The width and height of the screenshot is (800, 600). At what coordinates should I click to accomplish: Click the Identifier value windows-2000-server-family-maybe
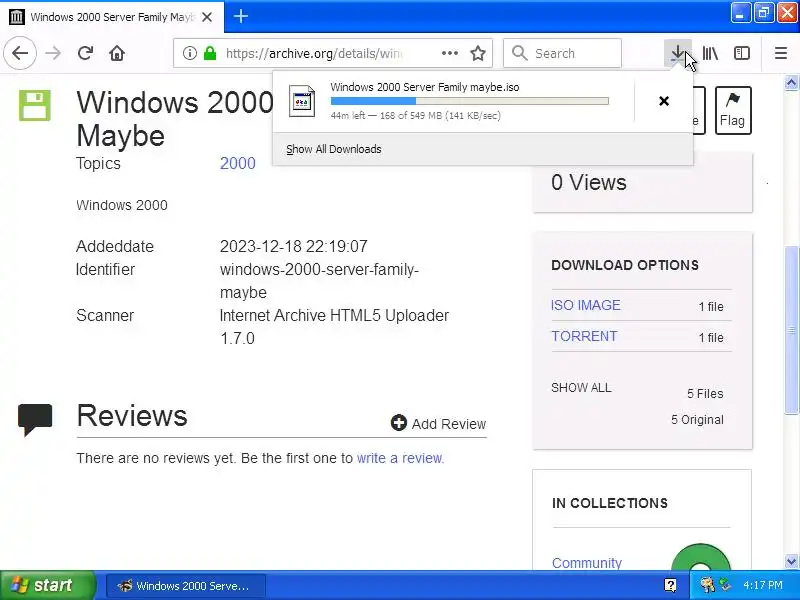(319, 281)
